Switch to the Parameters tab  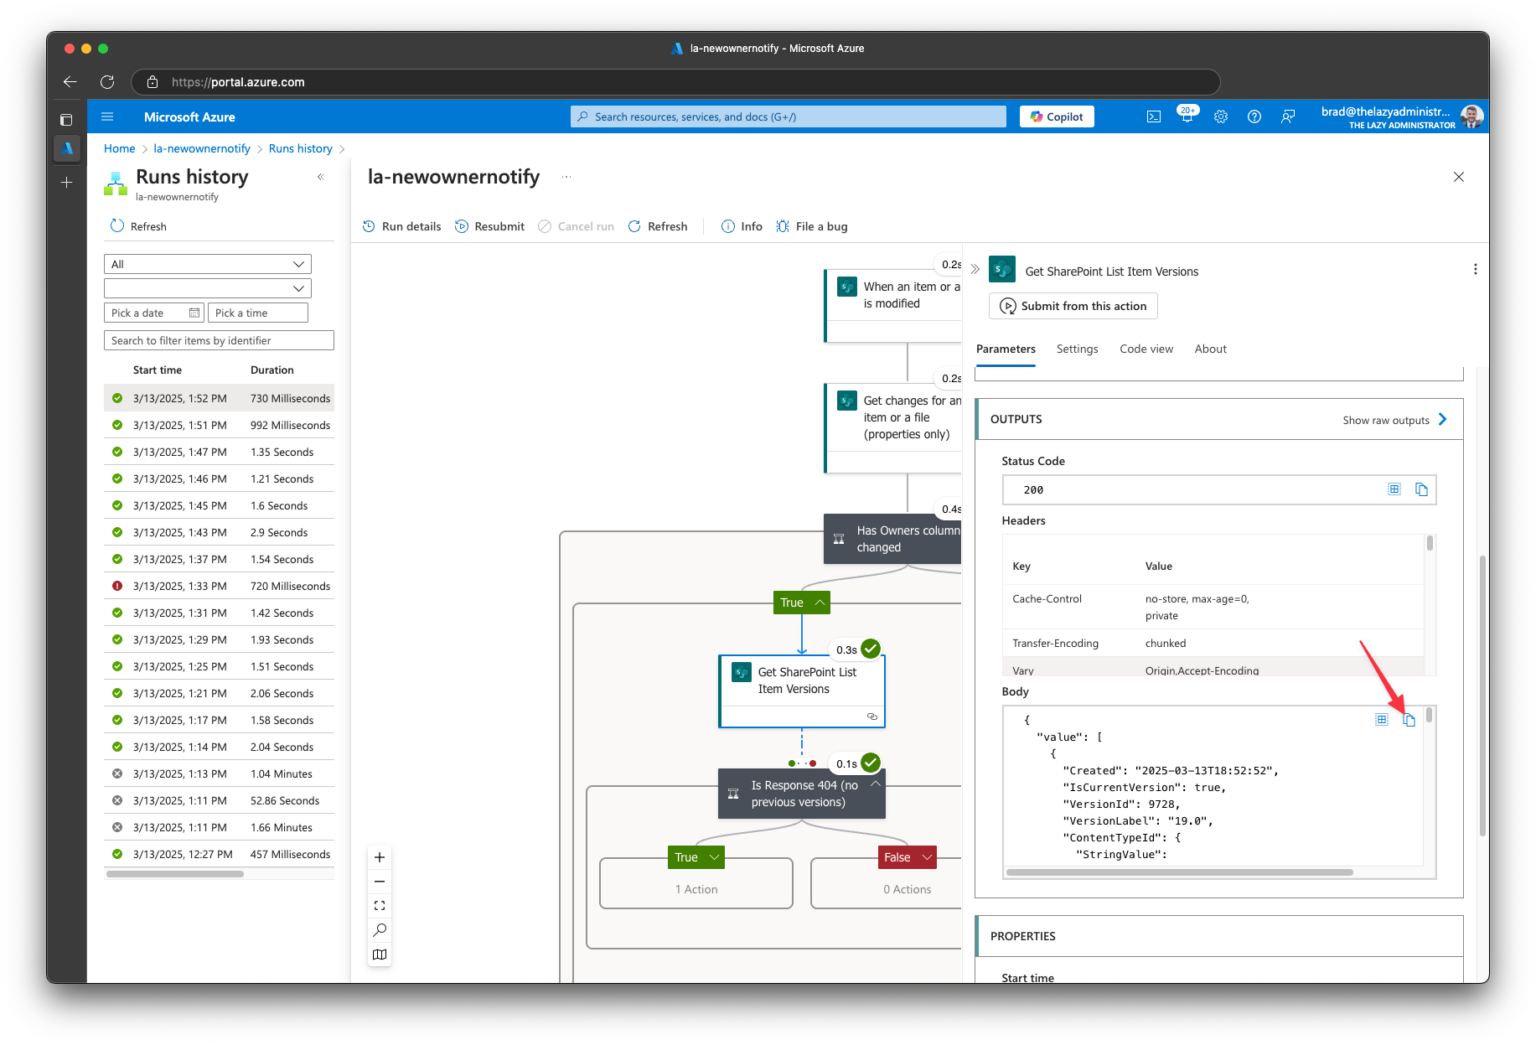pyautogui.click(x=1005, y=349)
